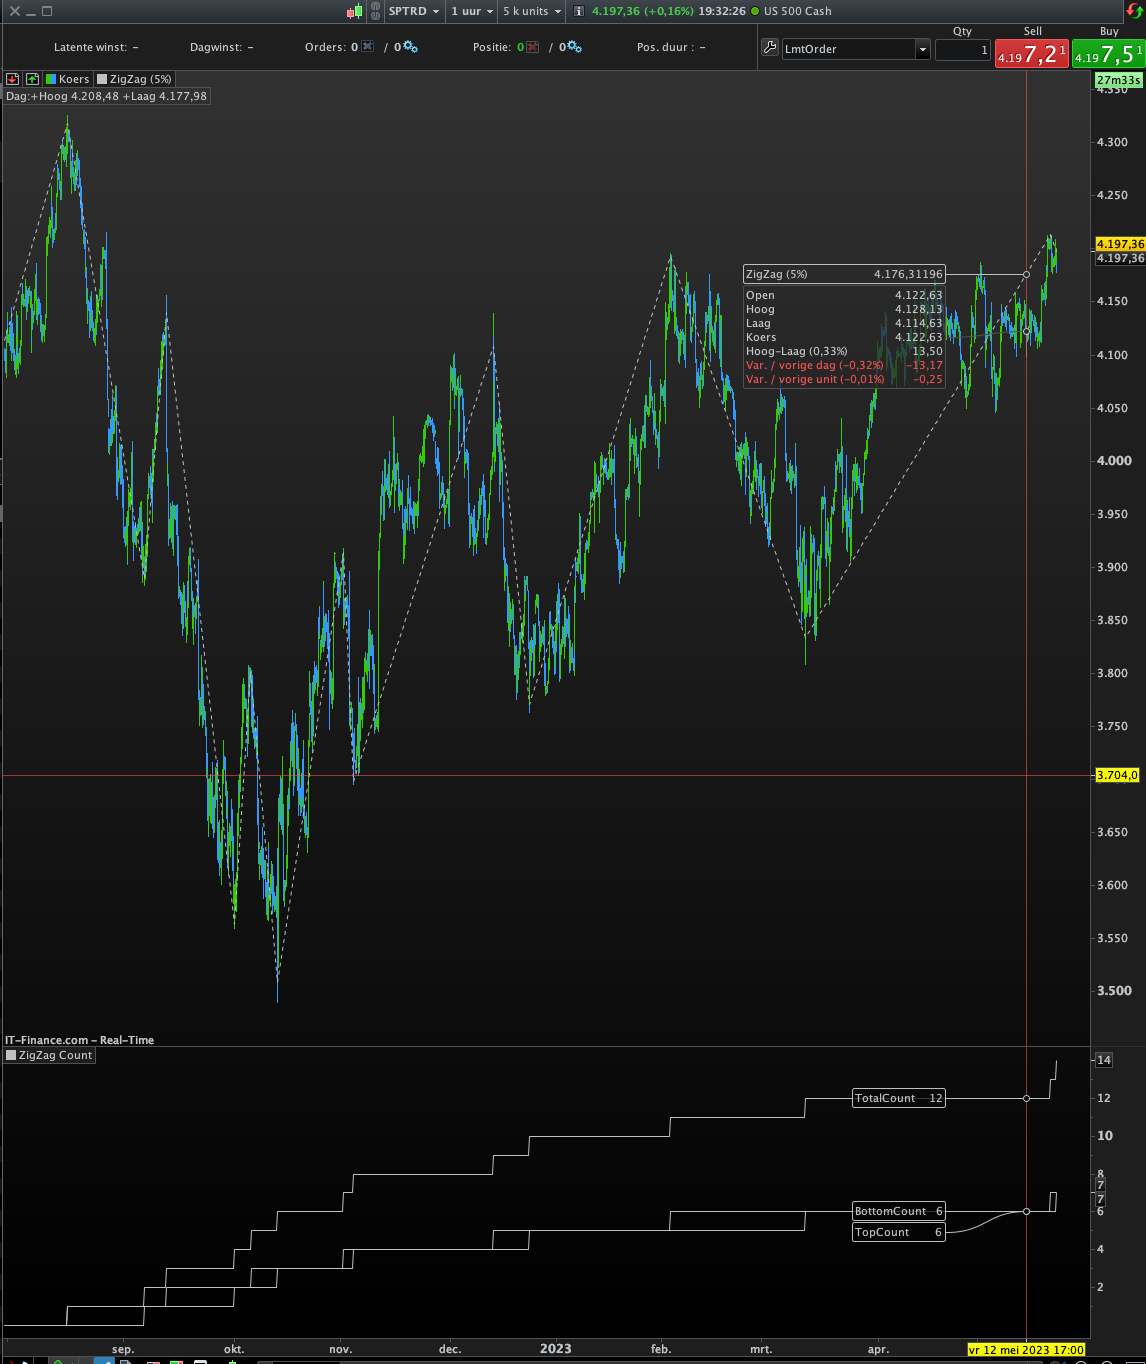This screenshot has height=1364, width=1146.
Task: Click the TotalCount 12 data label
Action: tap(898, 1098)
